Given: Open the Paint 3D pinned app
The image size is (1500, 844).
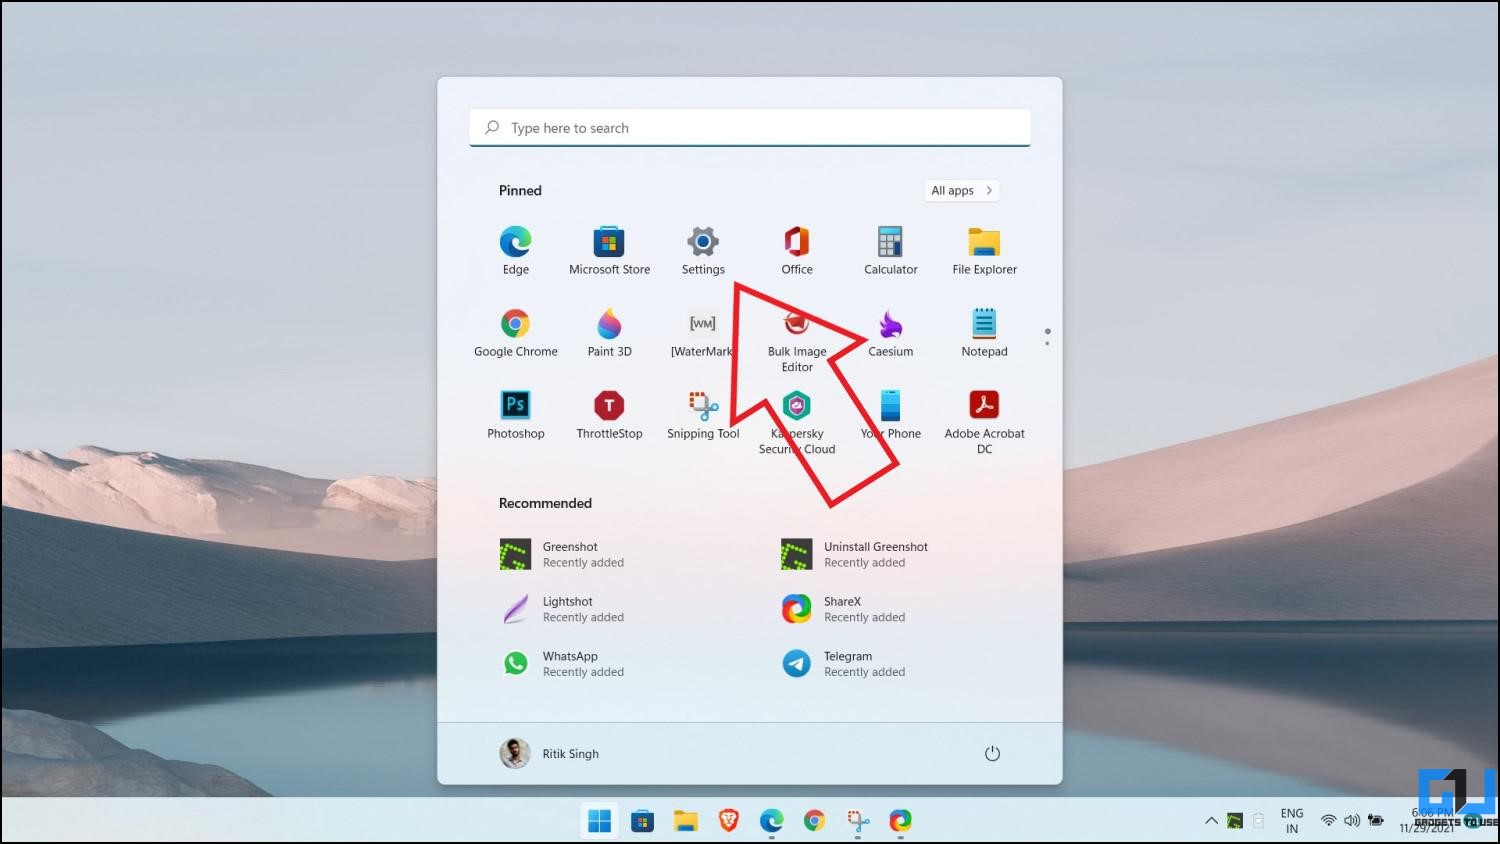Looking at the screenshot, I should [609, 332].
